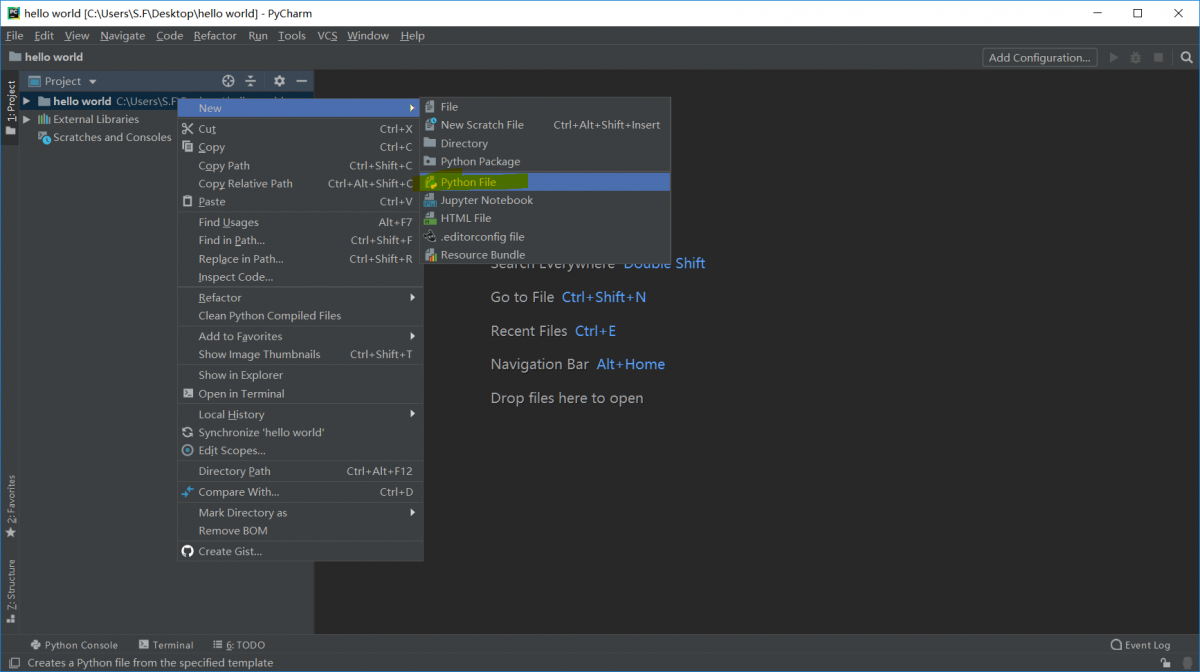The width and height of the screenshot is (1200, 672).
Task: Choose Inspect Code from context menu
Action: [x=300, y=277]
